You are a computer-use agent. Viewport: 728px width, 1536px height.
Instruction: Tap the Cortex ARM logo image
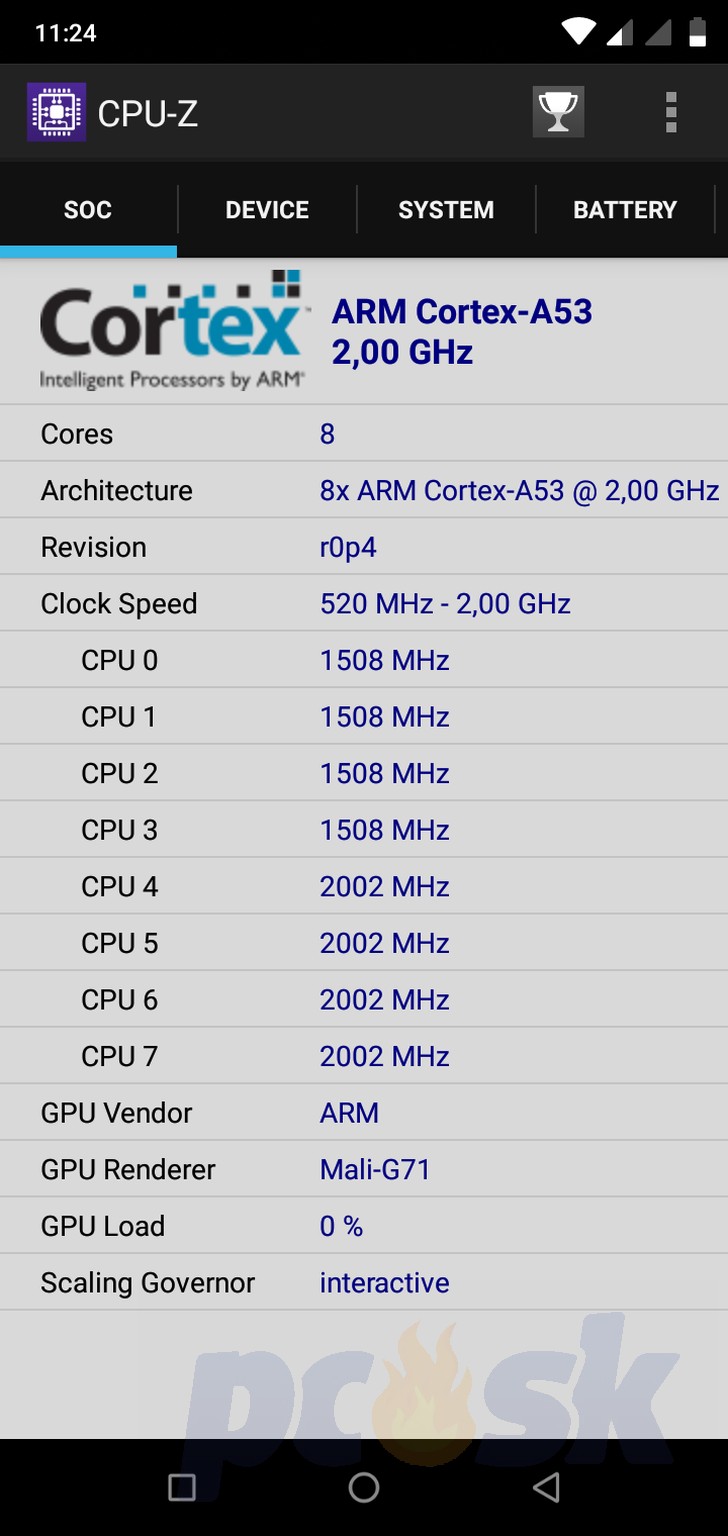tap(171, 330)
